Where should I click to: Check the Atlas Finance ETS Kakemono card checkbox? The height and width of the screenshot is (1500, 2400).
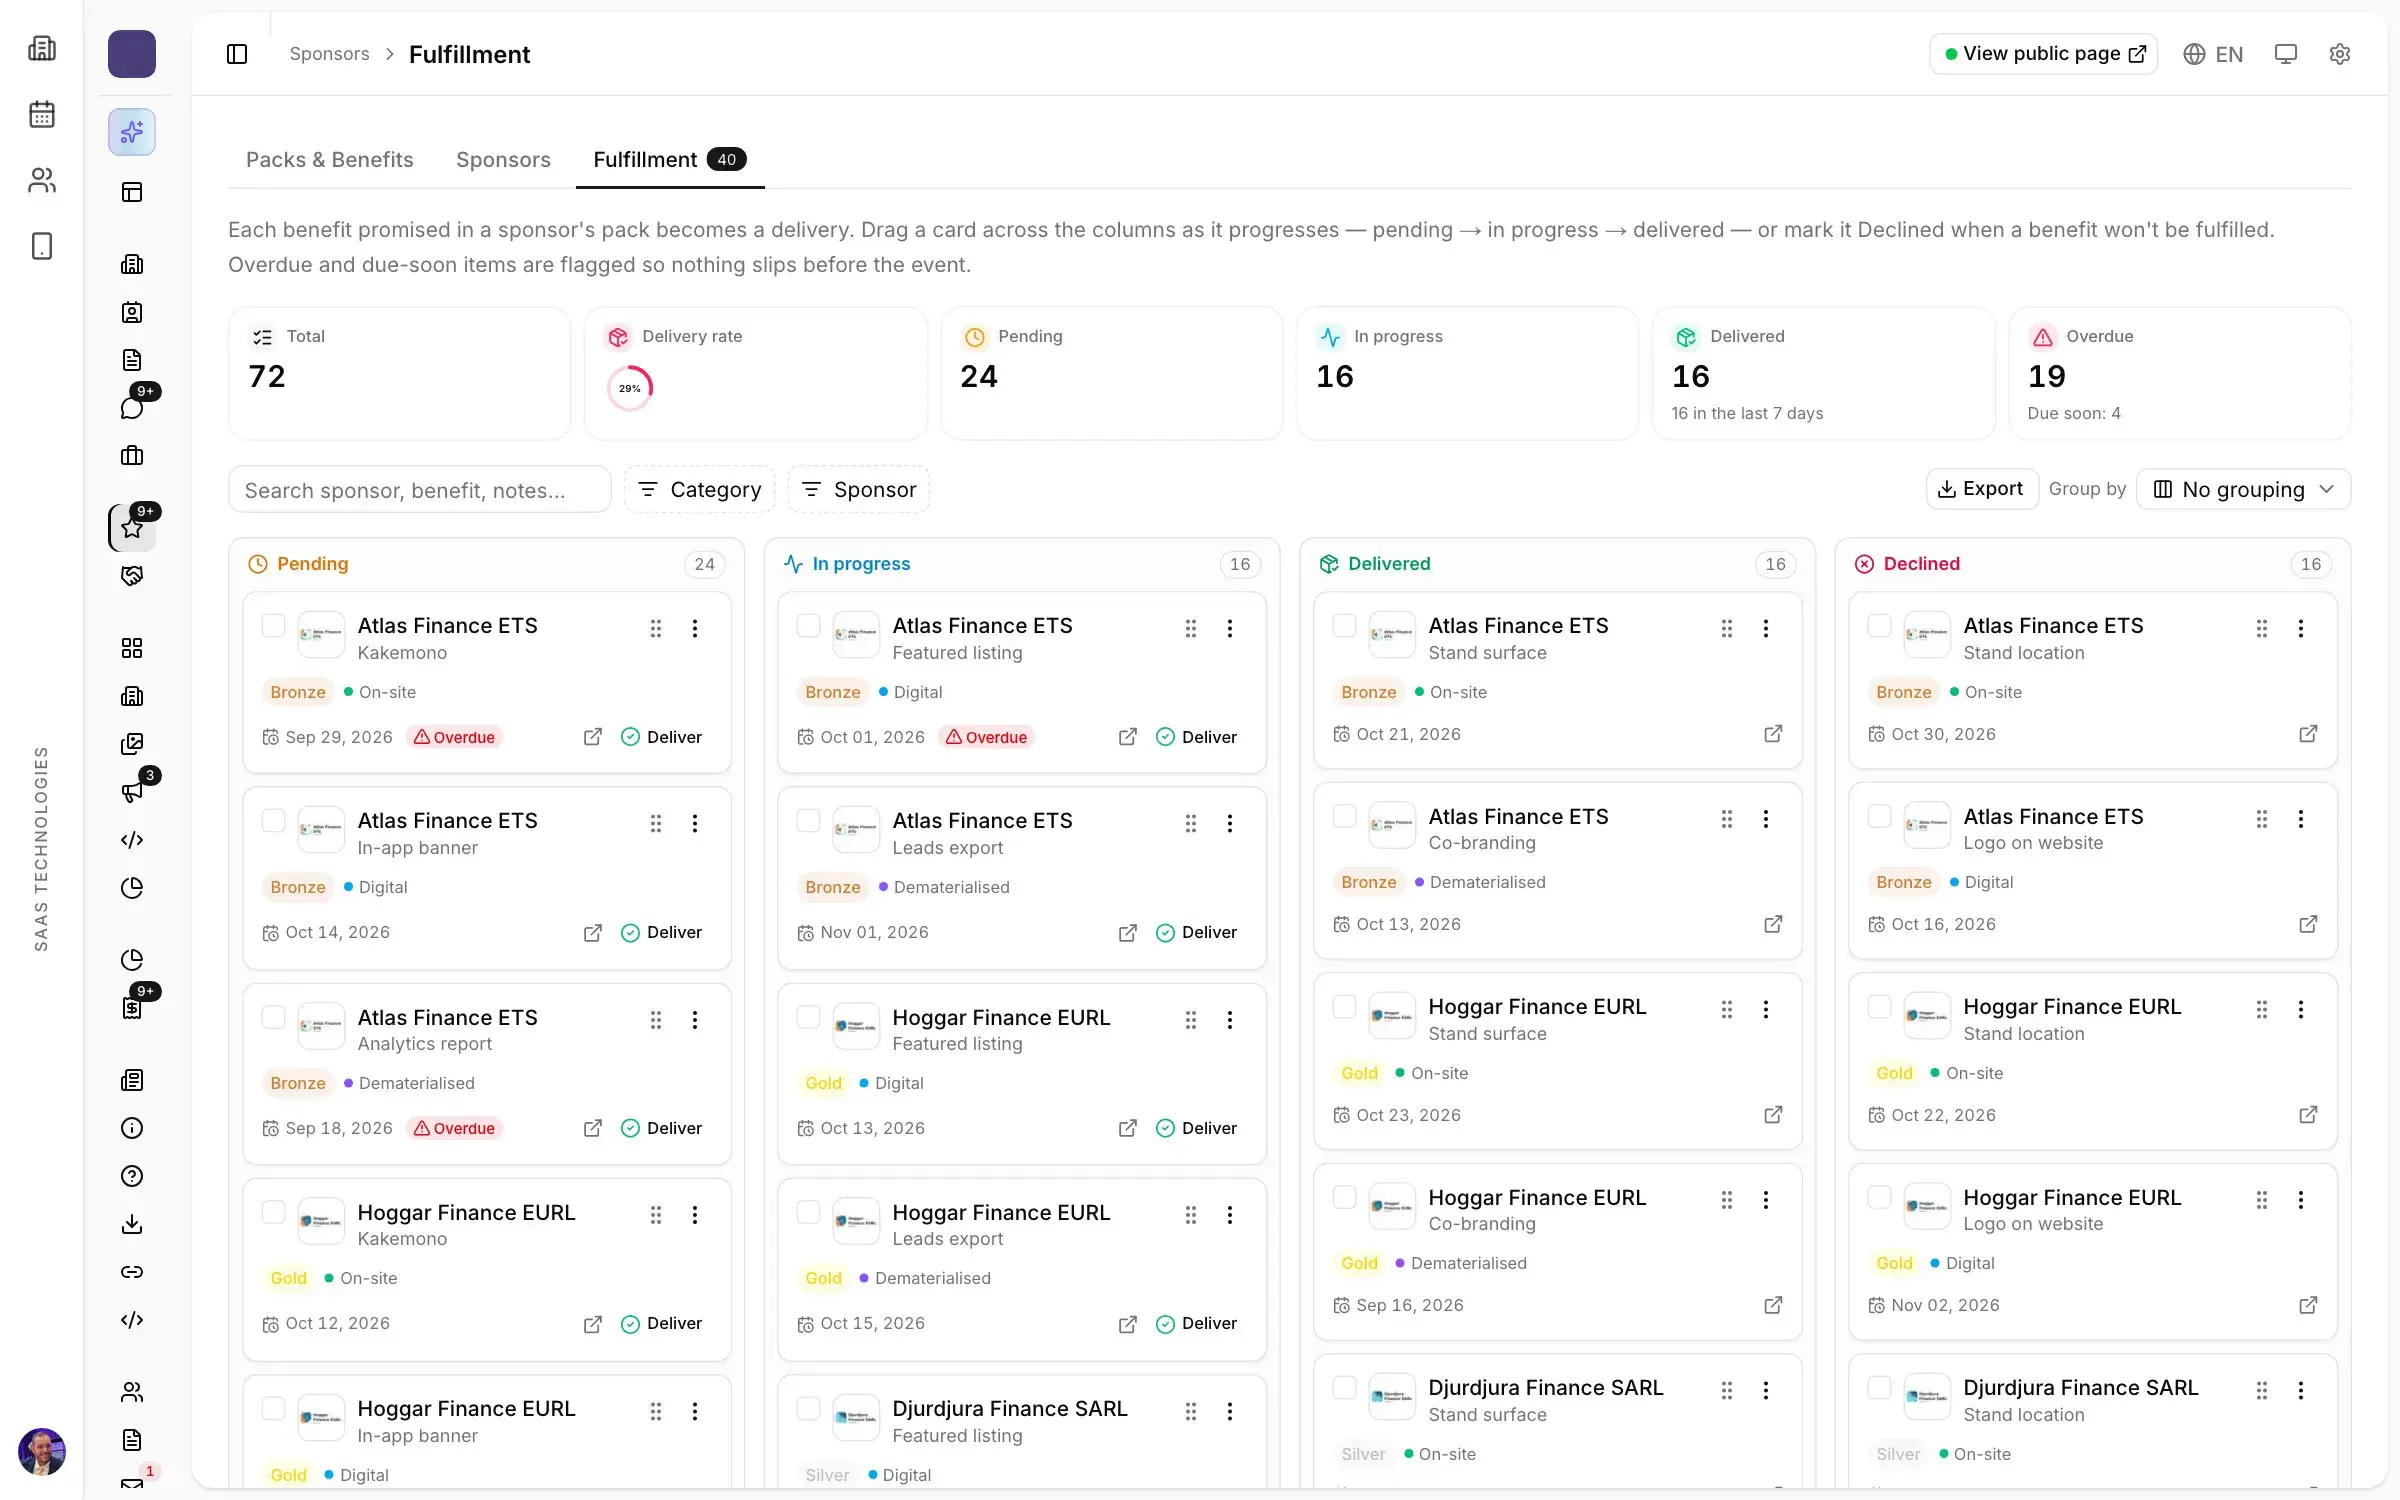pos(273,626)
